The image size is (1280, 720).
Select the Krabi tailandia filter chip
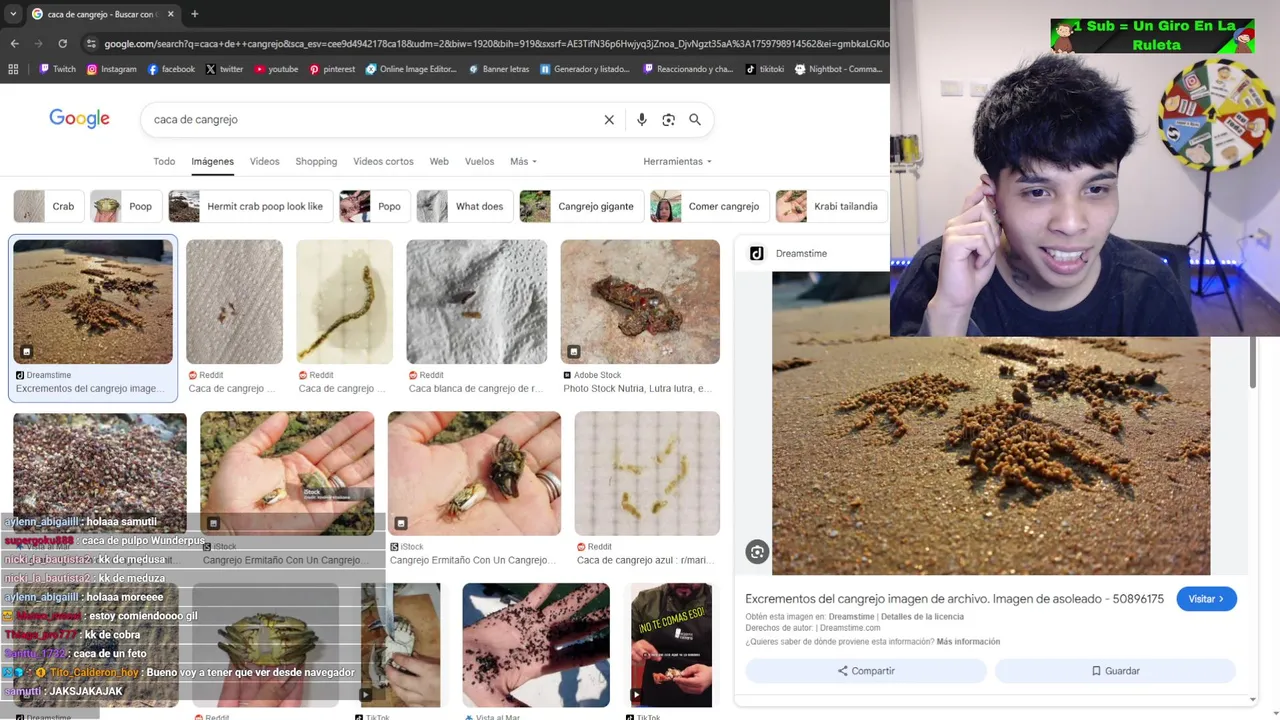pyautogui.click(x=830, y=206)
